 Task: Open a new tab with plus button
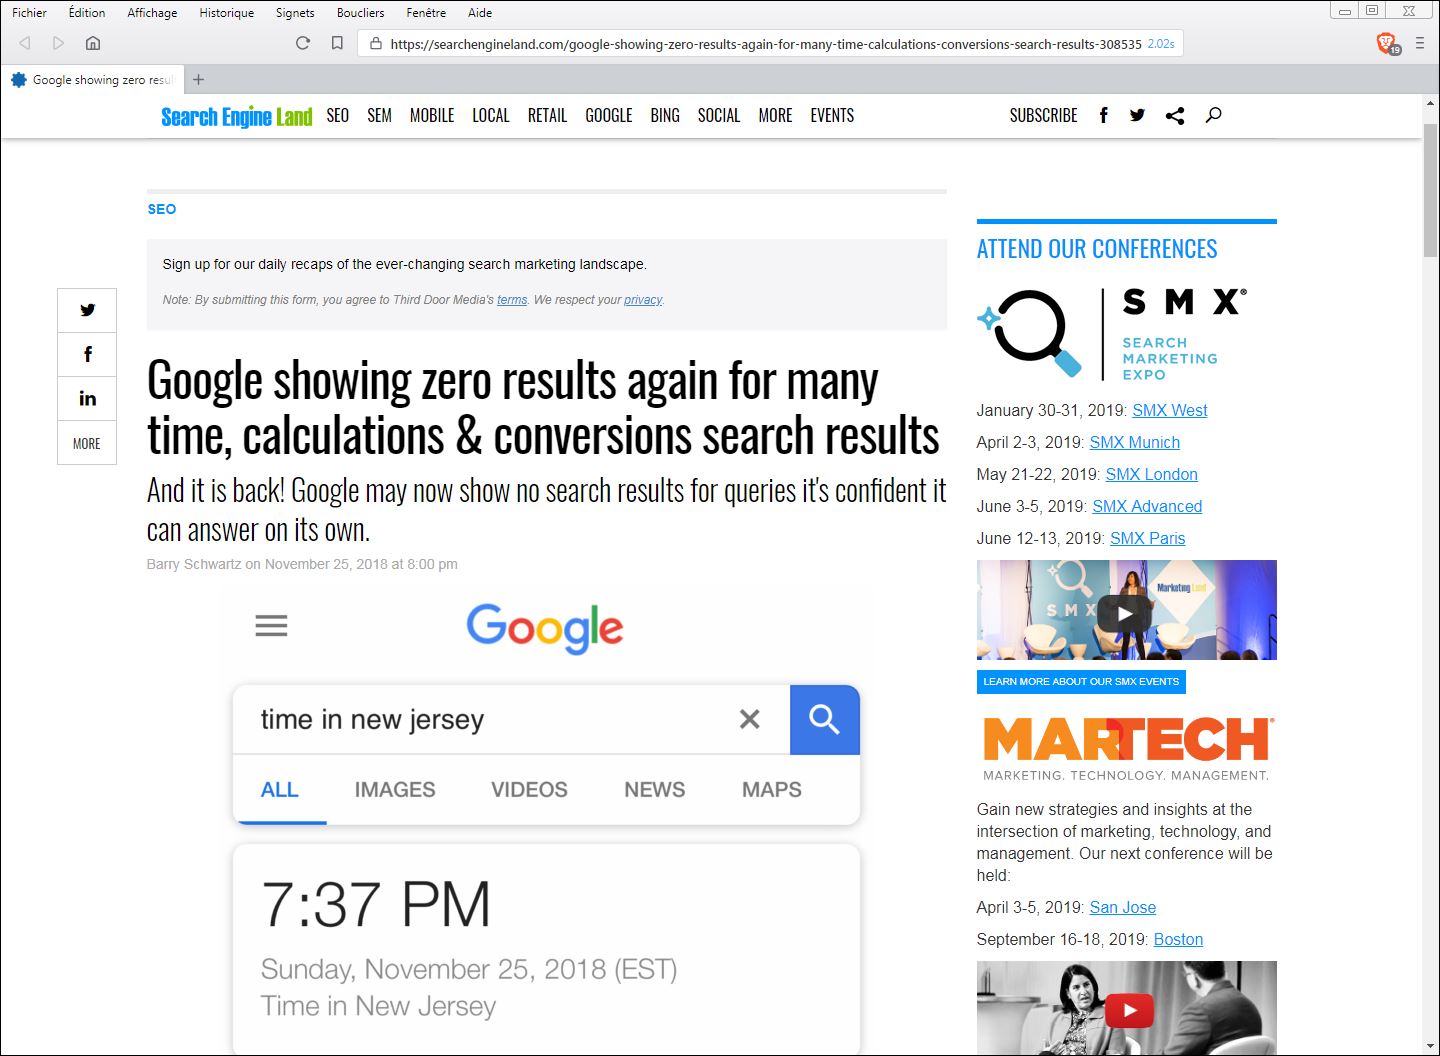198,80
